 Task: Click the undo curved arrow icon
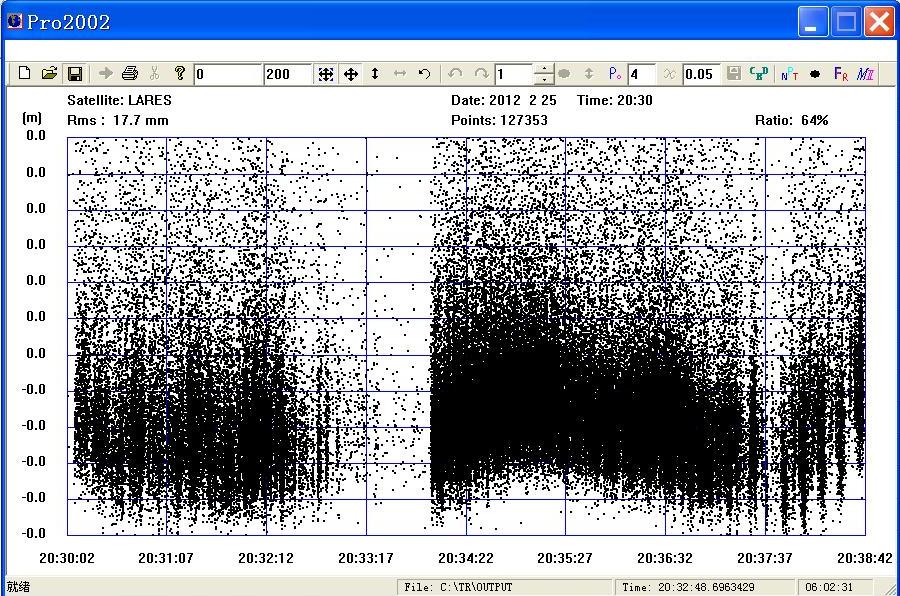455,74
